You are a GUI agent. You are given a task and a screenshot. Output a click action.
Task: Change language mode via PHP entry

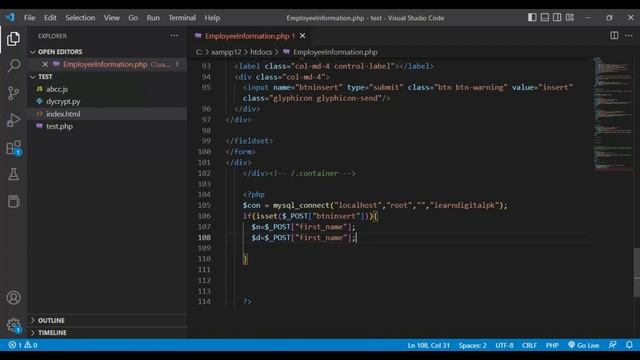pyautogui.click(x=552, y=345)
